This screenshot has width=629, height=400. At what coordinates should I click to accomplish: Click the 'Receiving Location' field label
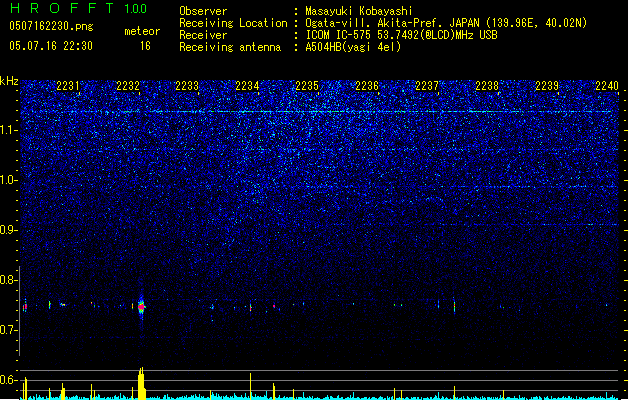tap(233, 23)
